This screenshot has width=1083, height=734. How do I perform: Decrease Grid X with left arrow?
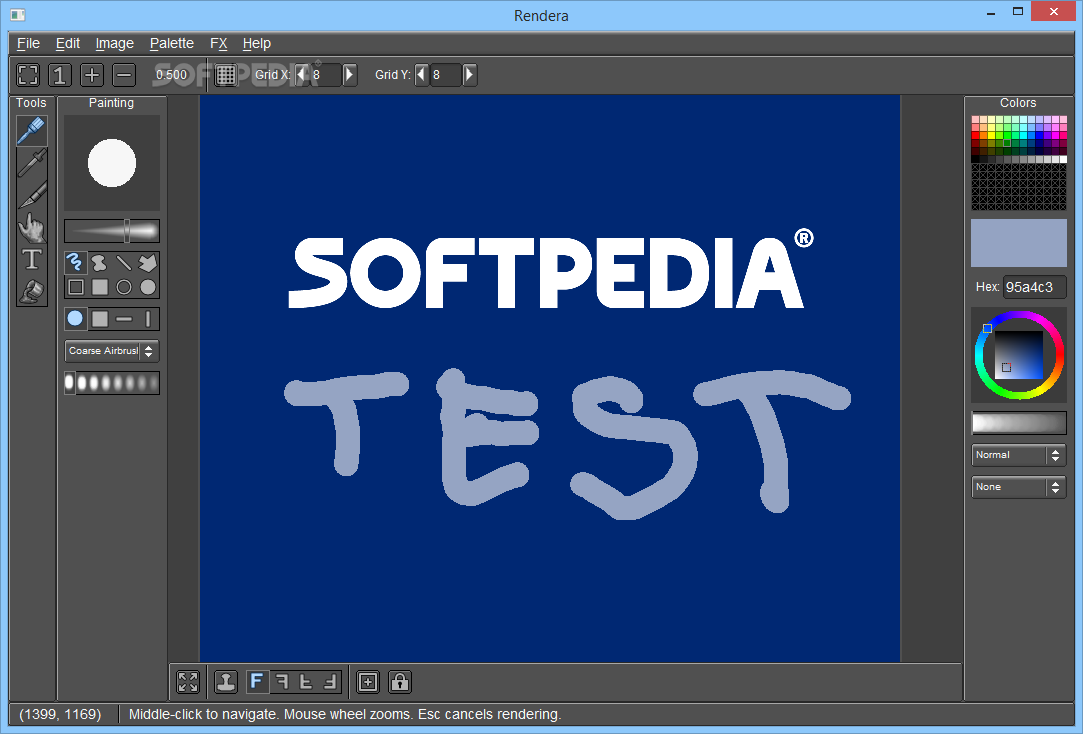[x=301, y=75]
